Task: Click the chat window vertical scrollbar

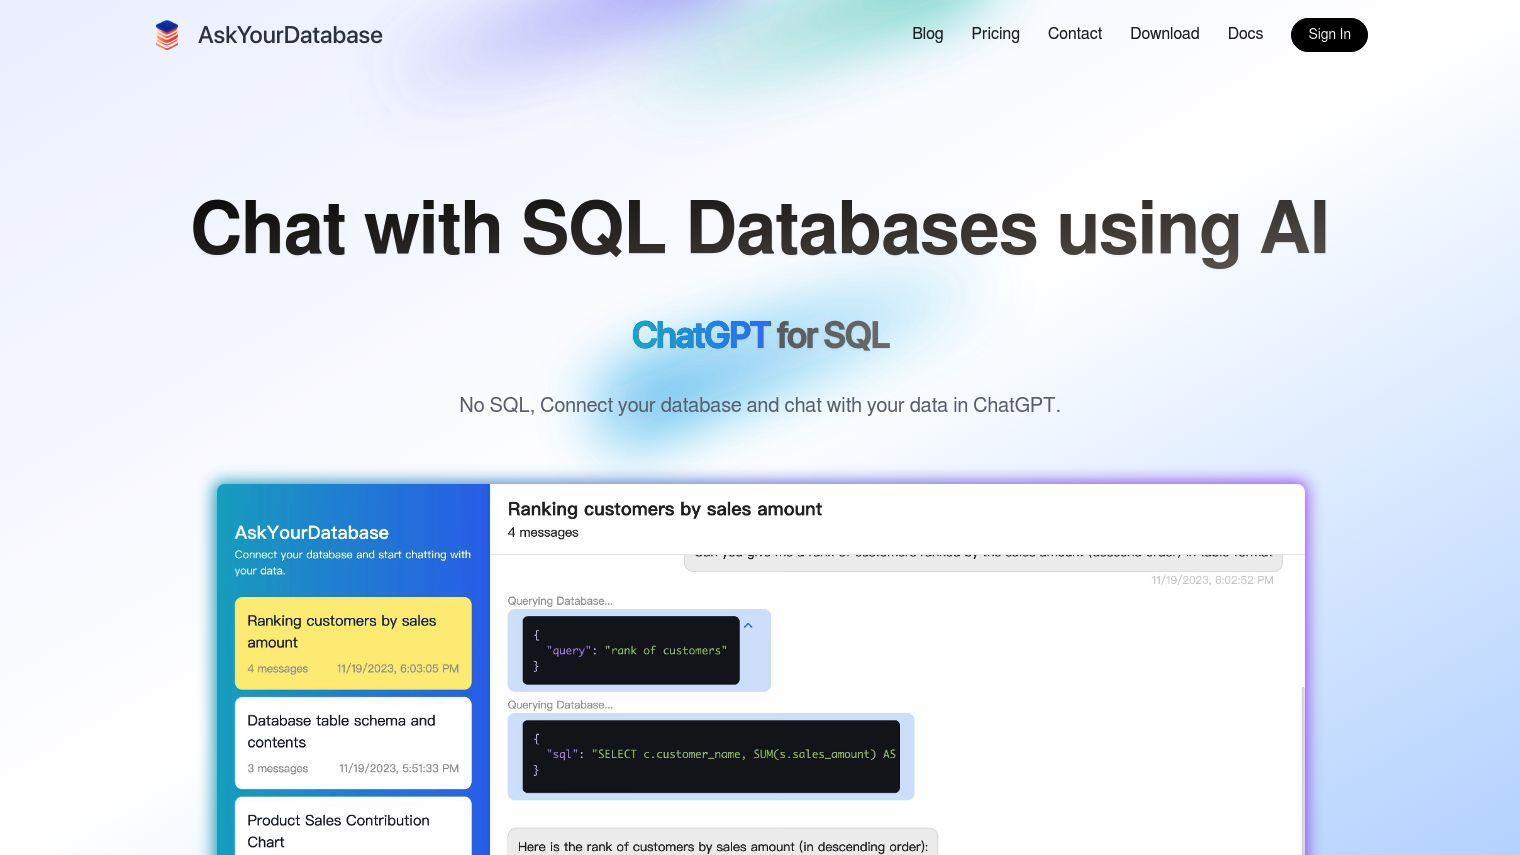Action: (1301, 770)
